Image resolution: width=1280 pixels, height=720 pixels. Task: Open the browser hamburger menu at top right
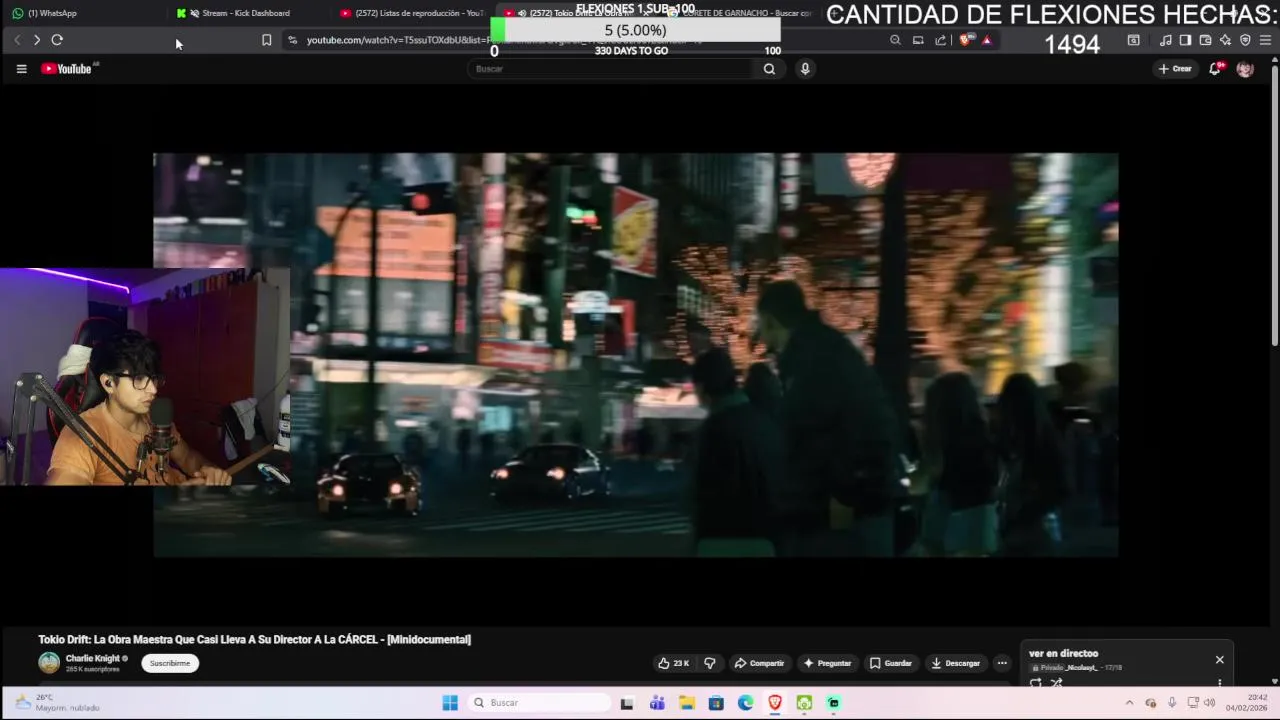1265,40
